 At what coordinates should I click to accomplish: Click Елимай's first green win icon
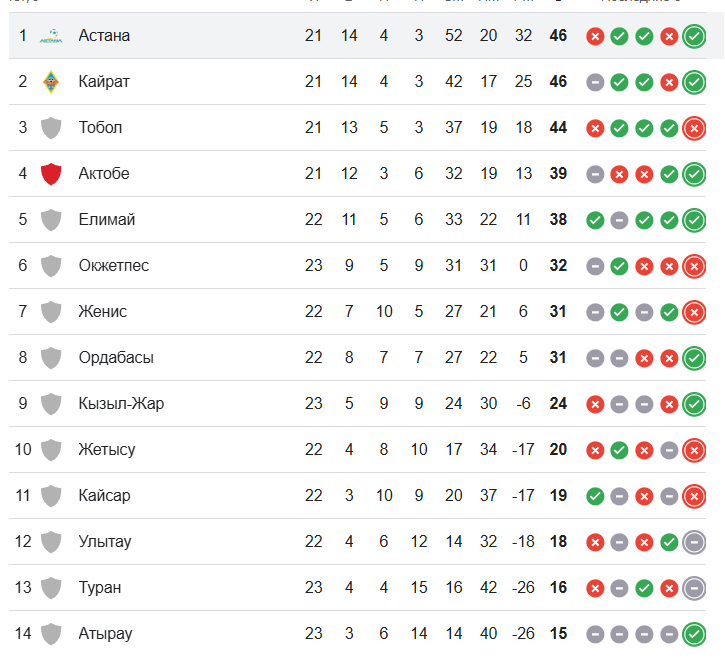pyautogui.click(x=595, y=220)
